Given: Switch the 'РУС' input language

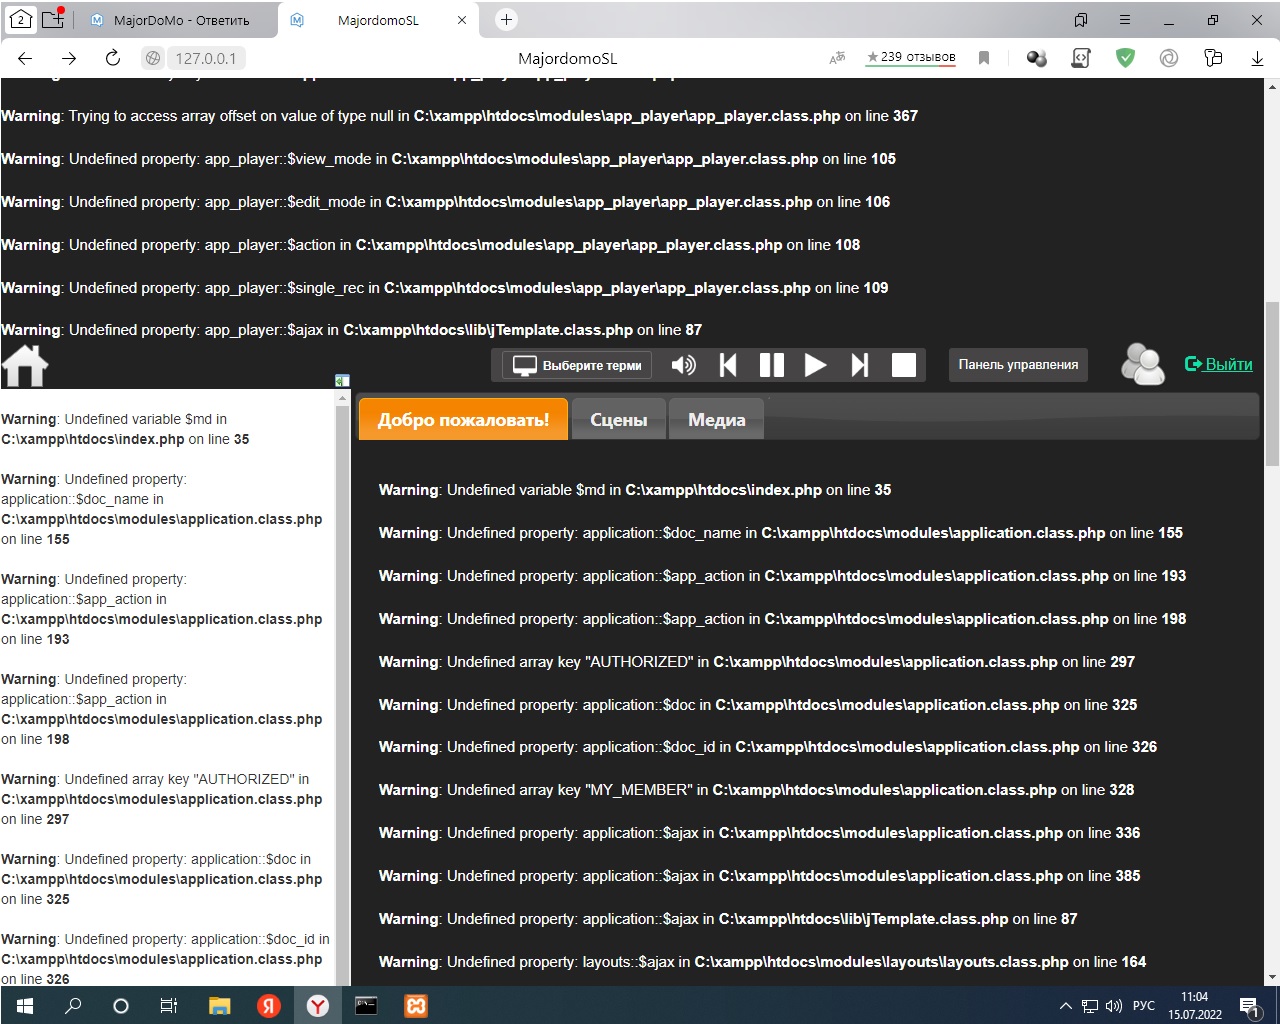Looking at the screenshot, I should click(x=1143, y=1006).
